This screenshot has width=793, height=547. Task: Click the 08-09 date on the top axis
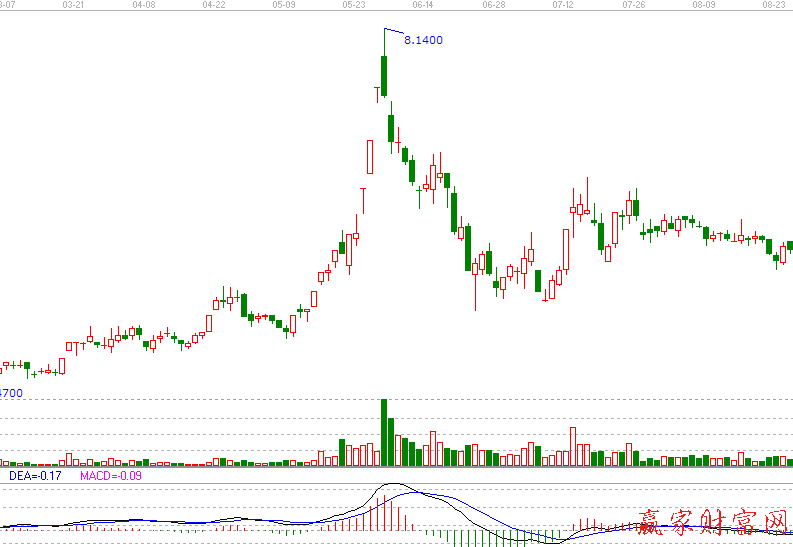point(702,5)
